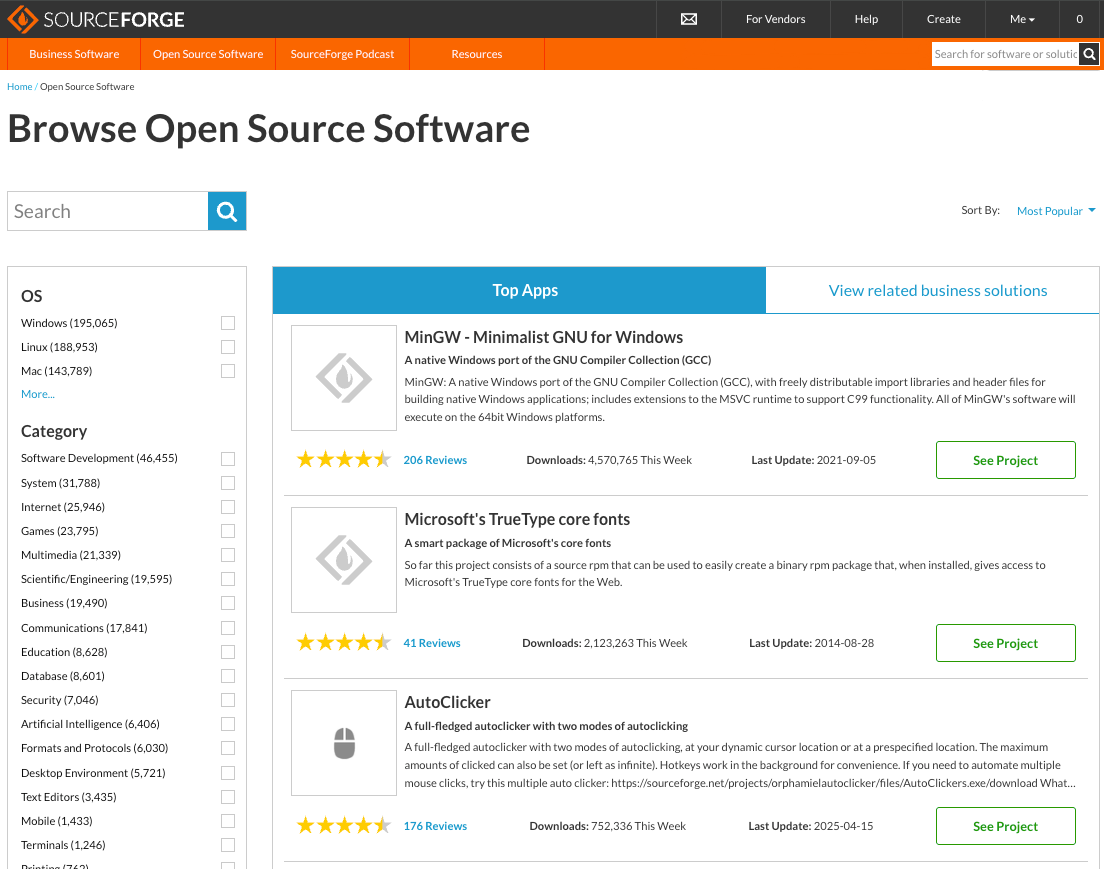Click See Project for MinGW
Screen dimensions: 1104x869
1005,460
